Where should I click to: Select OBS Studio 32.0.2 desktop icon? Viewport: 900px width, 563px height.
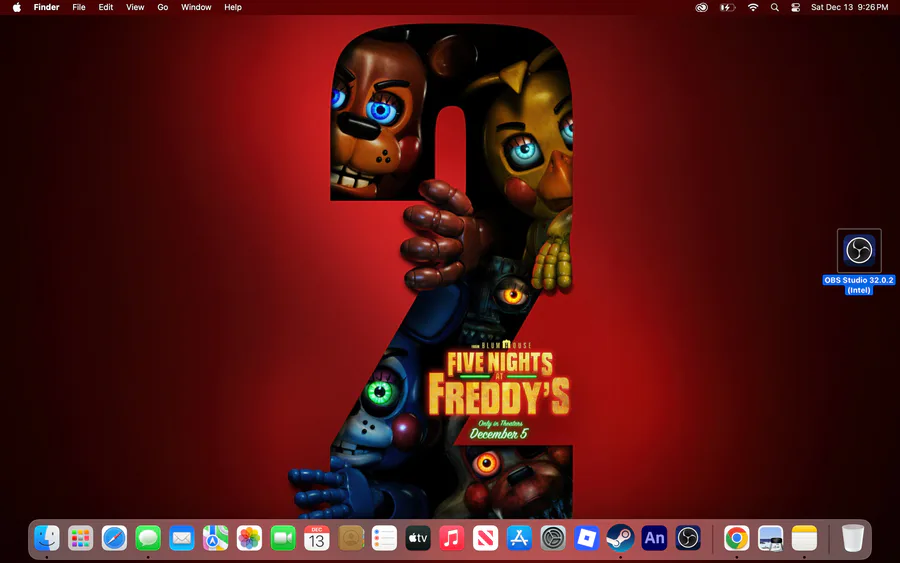coord(859,251)
